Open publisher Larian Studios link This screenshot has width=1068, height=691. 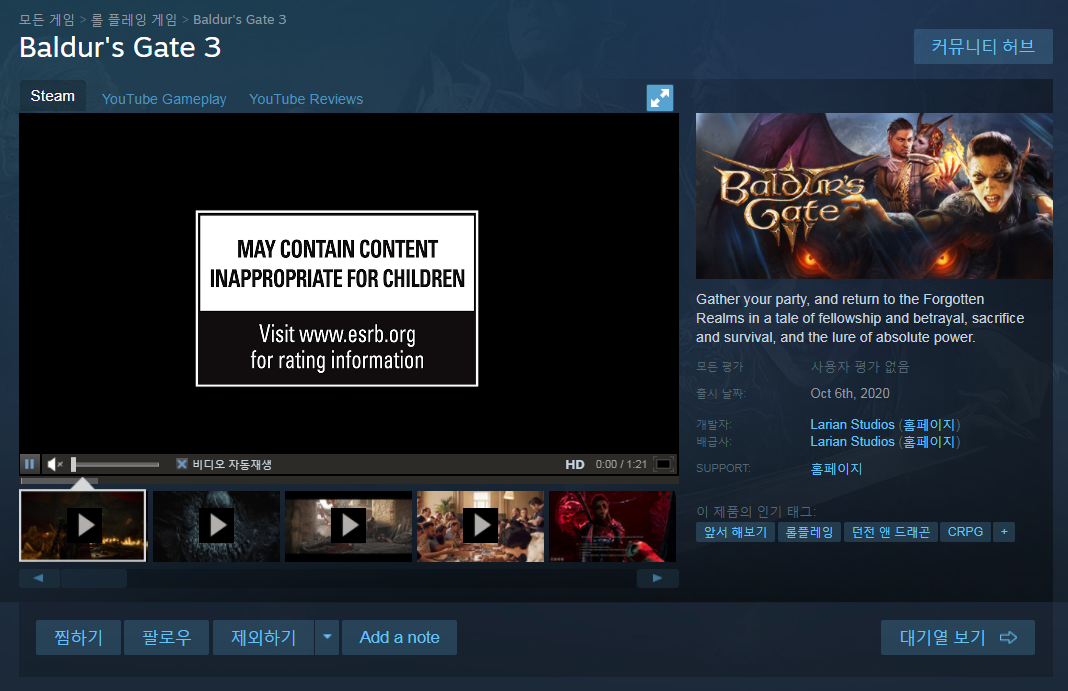pyautogui.click(x=852, y=441)
